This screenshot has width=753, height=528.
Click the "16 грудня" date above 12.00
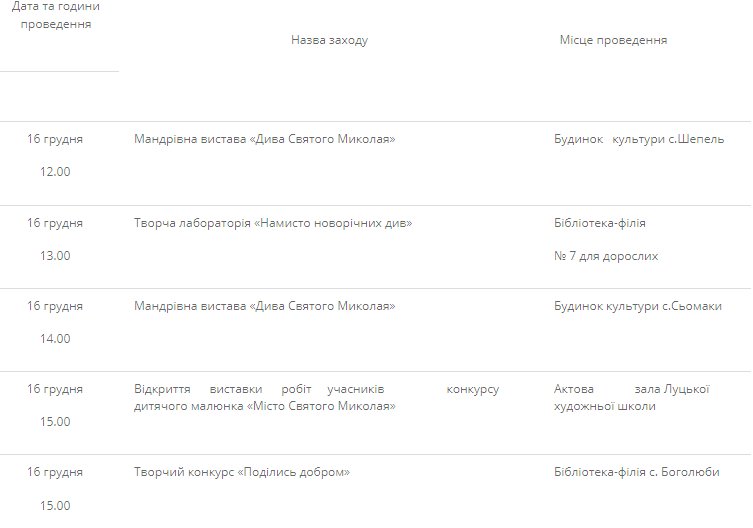tap(55, 139)
